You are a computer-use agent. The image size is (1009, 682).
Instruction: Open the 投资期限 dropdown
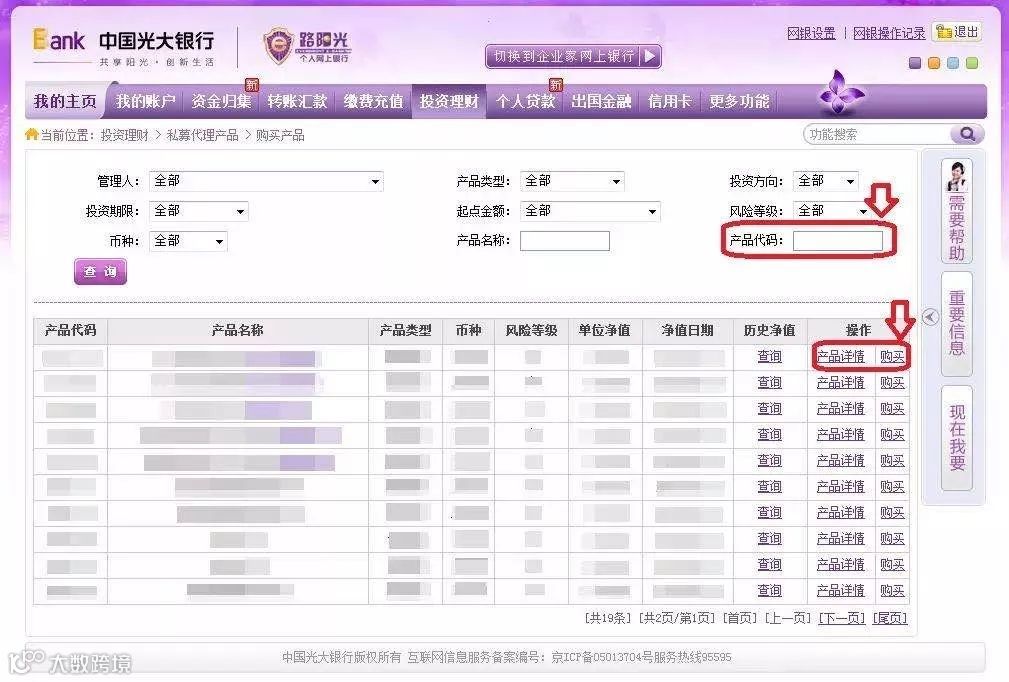199,211
